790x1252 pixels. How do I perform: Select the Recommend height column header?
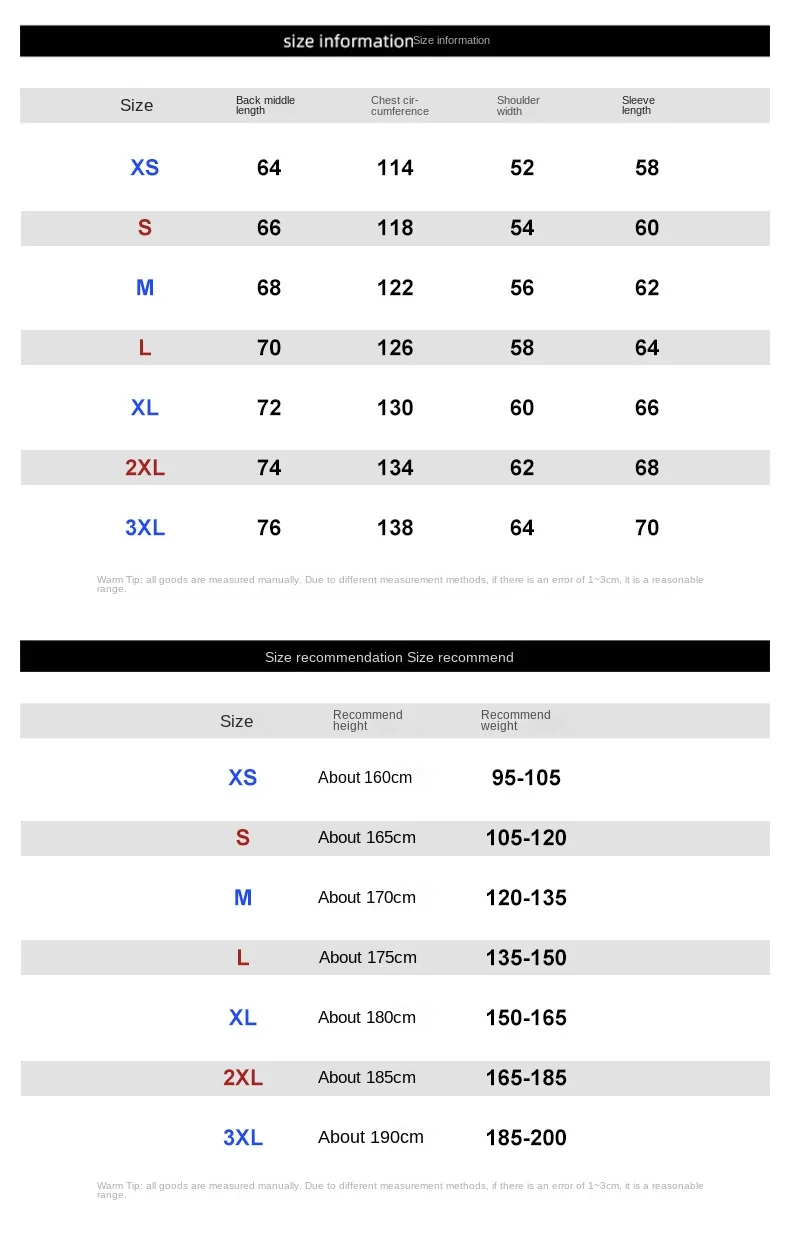(x=367, y=720)
